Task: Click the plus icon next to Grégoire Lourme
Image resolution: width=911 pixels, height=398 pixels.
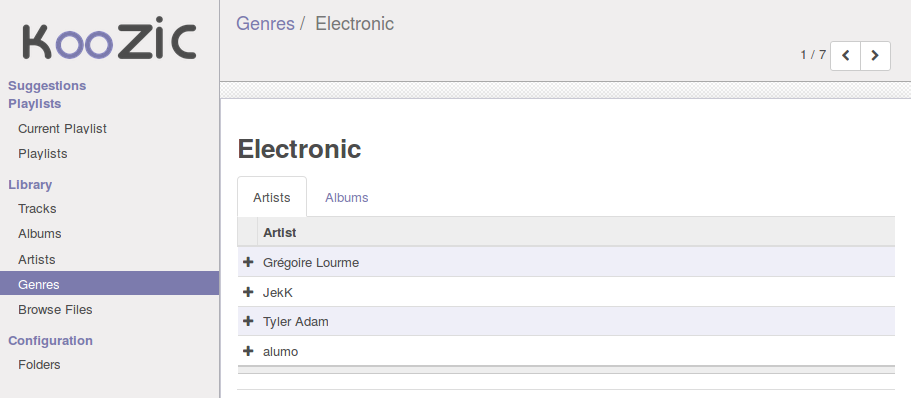Action: click(x=248, y=262)
